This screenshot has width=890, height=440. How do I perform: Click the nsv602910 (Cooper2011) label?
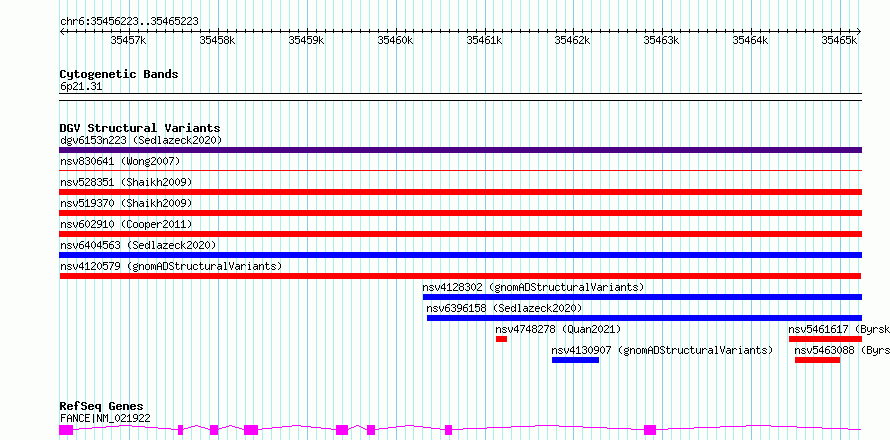[x=126, y=224]
